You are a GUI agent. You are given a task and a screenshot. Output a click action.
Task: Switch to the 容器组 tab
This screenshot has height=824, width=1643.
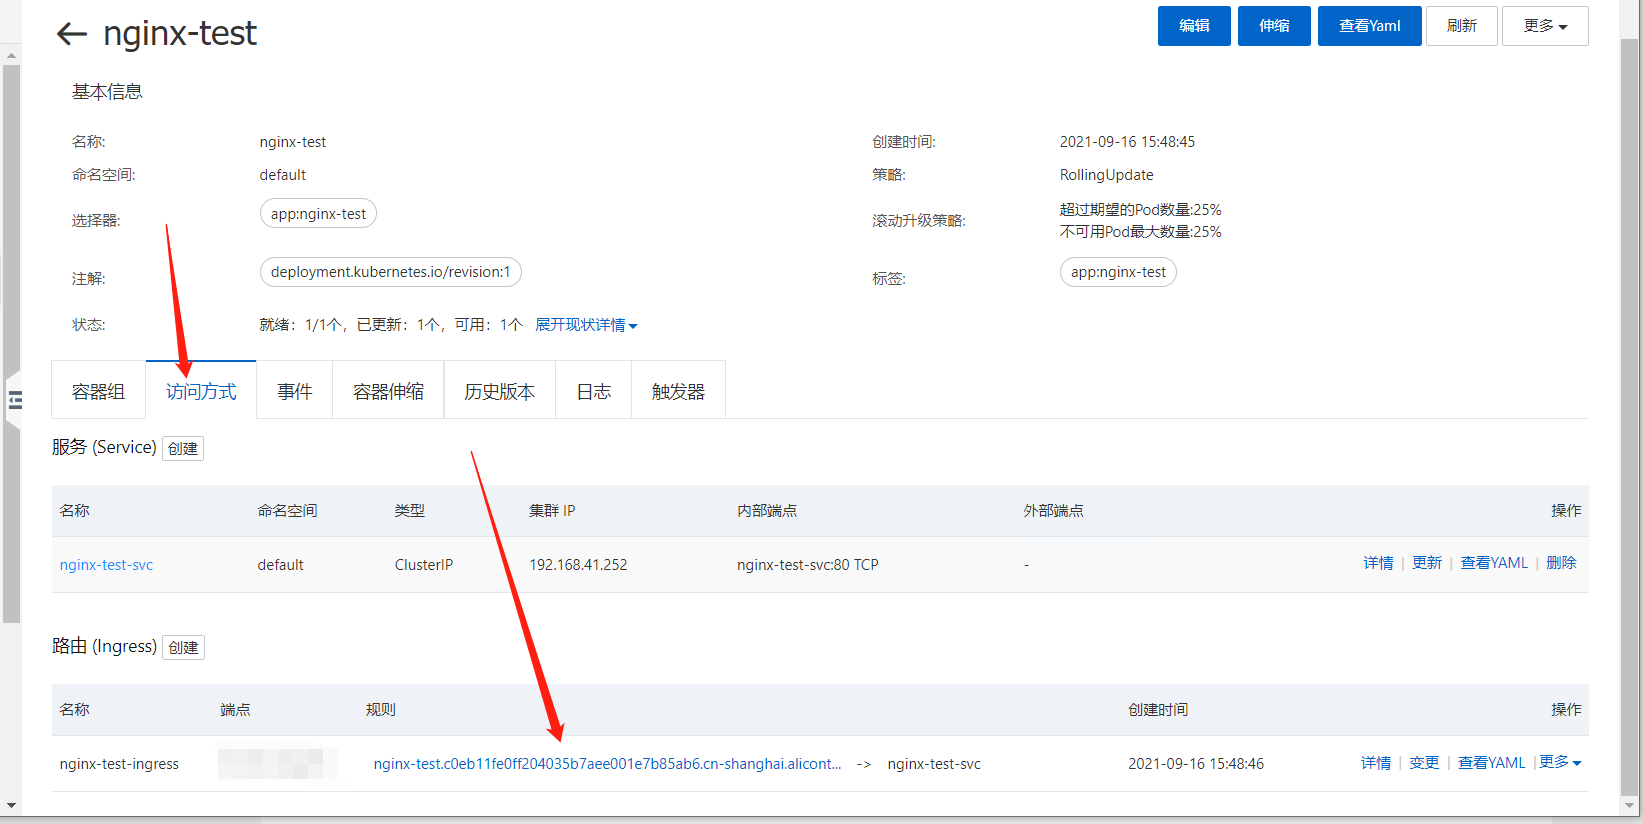point(98,392)
